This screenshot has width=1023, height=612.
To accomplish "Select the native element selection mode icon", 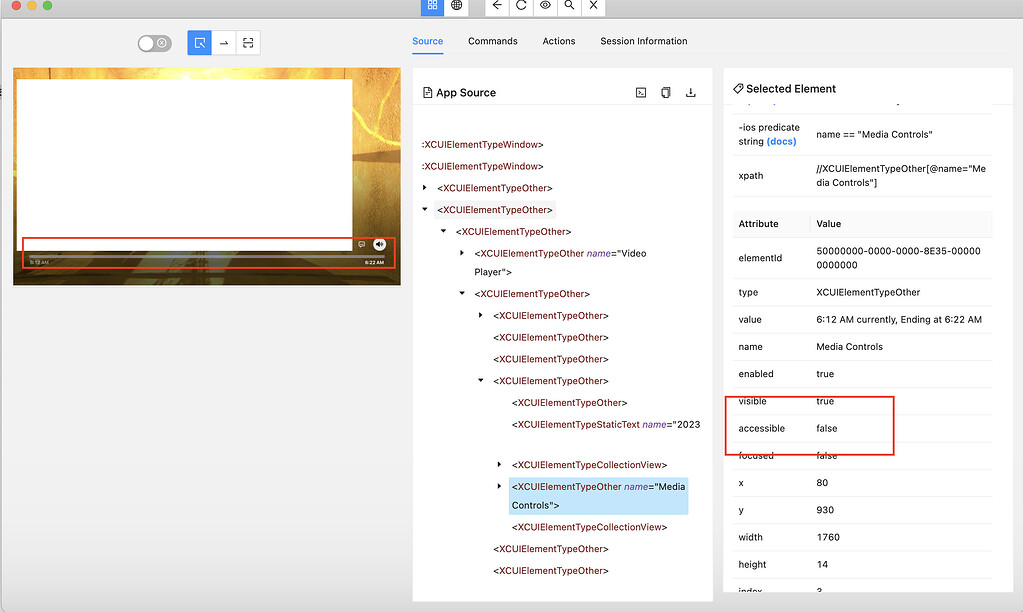I will click(x=197, y=42).
